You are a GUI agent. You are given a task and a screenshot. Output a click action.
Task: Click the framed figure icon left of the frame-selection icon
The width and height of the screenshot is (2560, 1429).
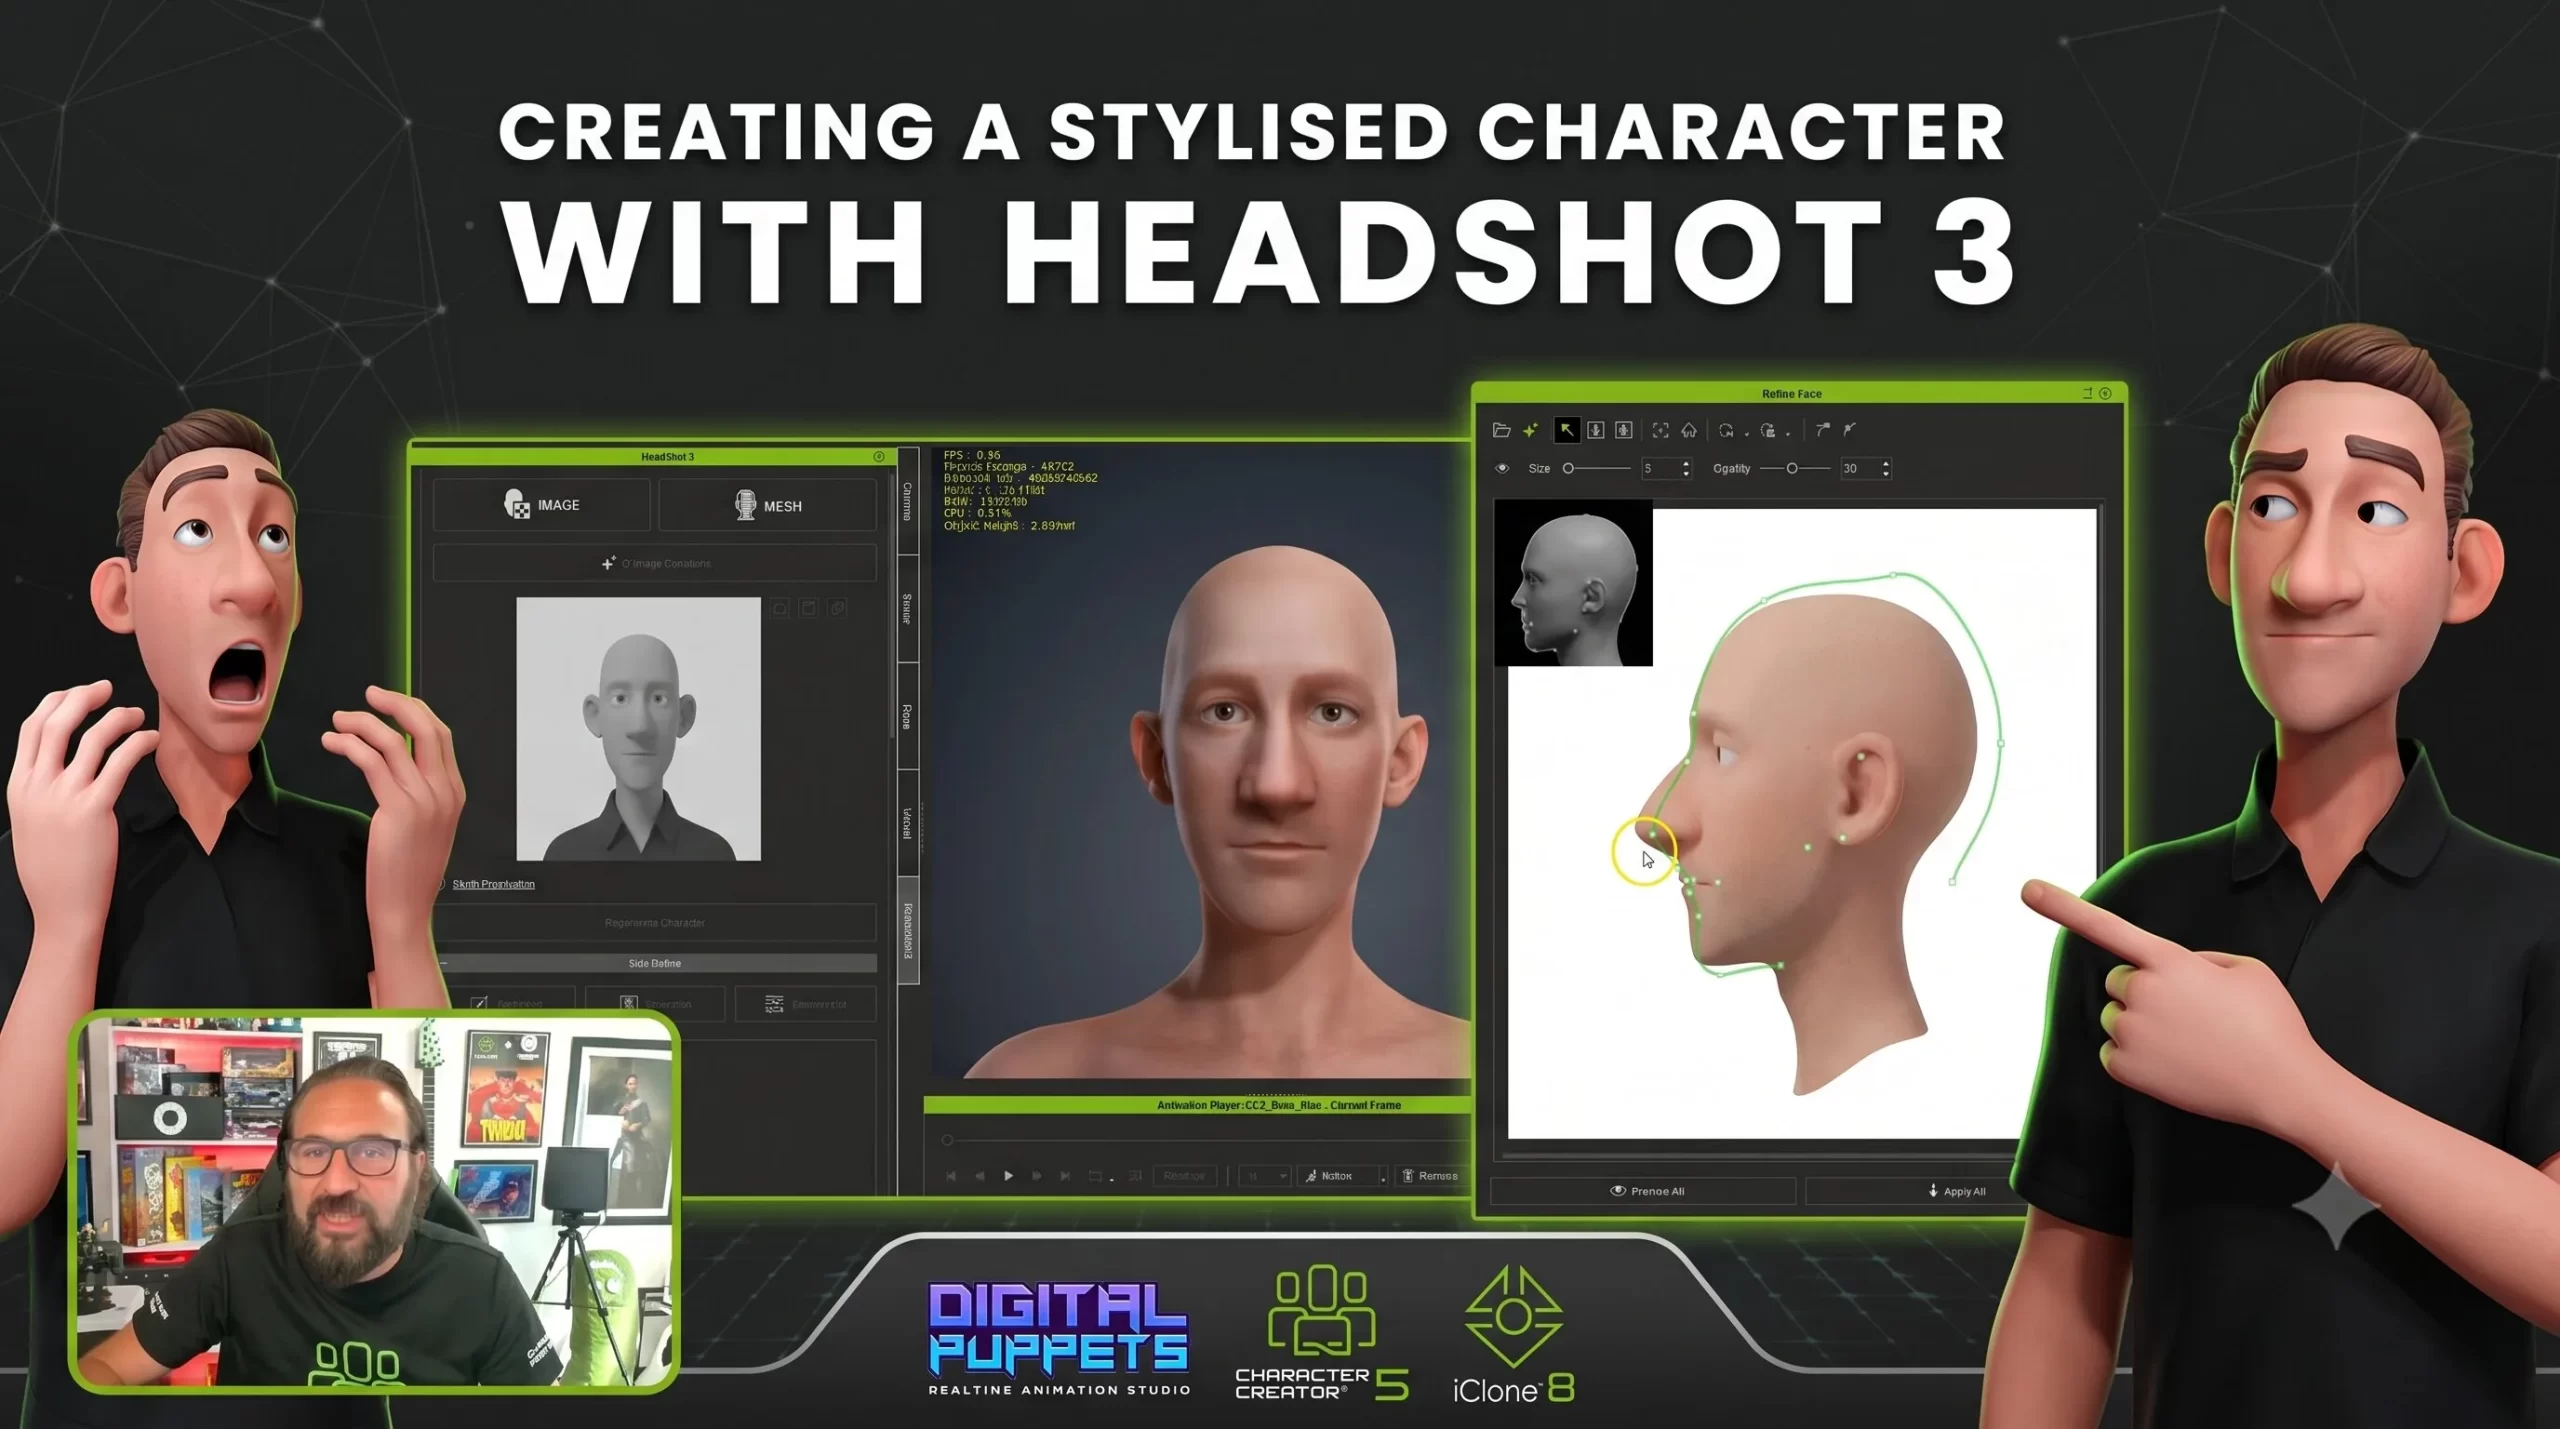pos(1624,430)
